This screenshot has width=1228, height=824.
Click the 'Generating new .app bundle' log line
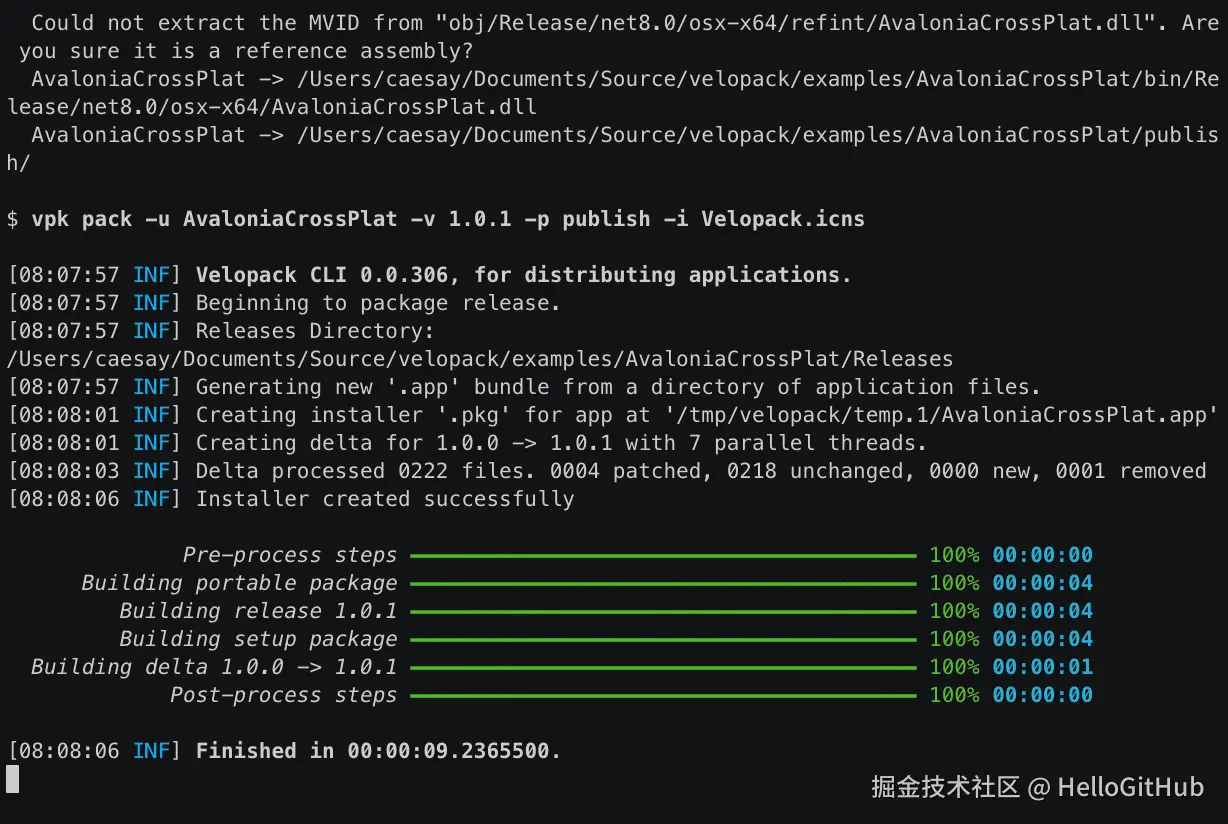[x=618, y=387]
